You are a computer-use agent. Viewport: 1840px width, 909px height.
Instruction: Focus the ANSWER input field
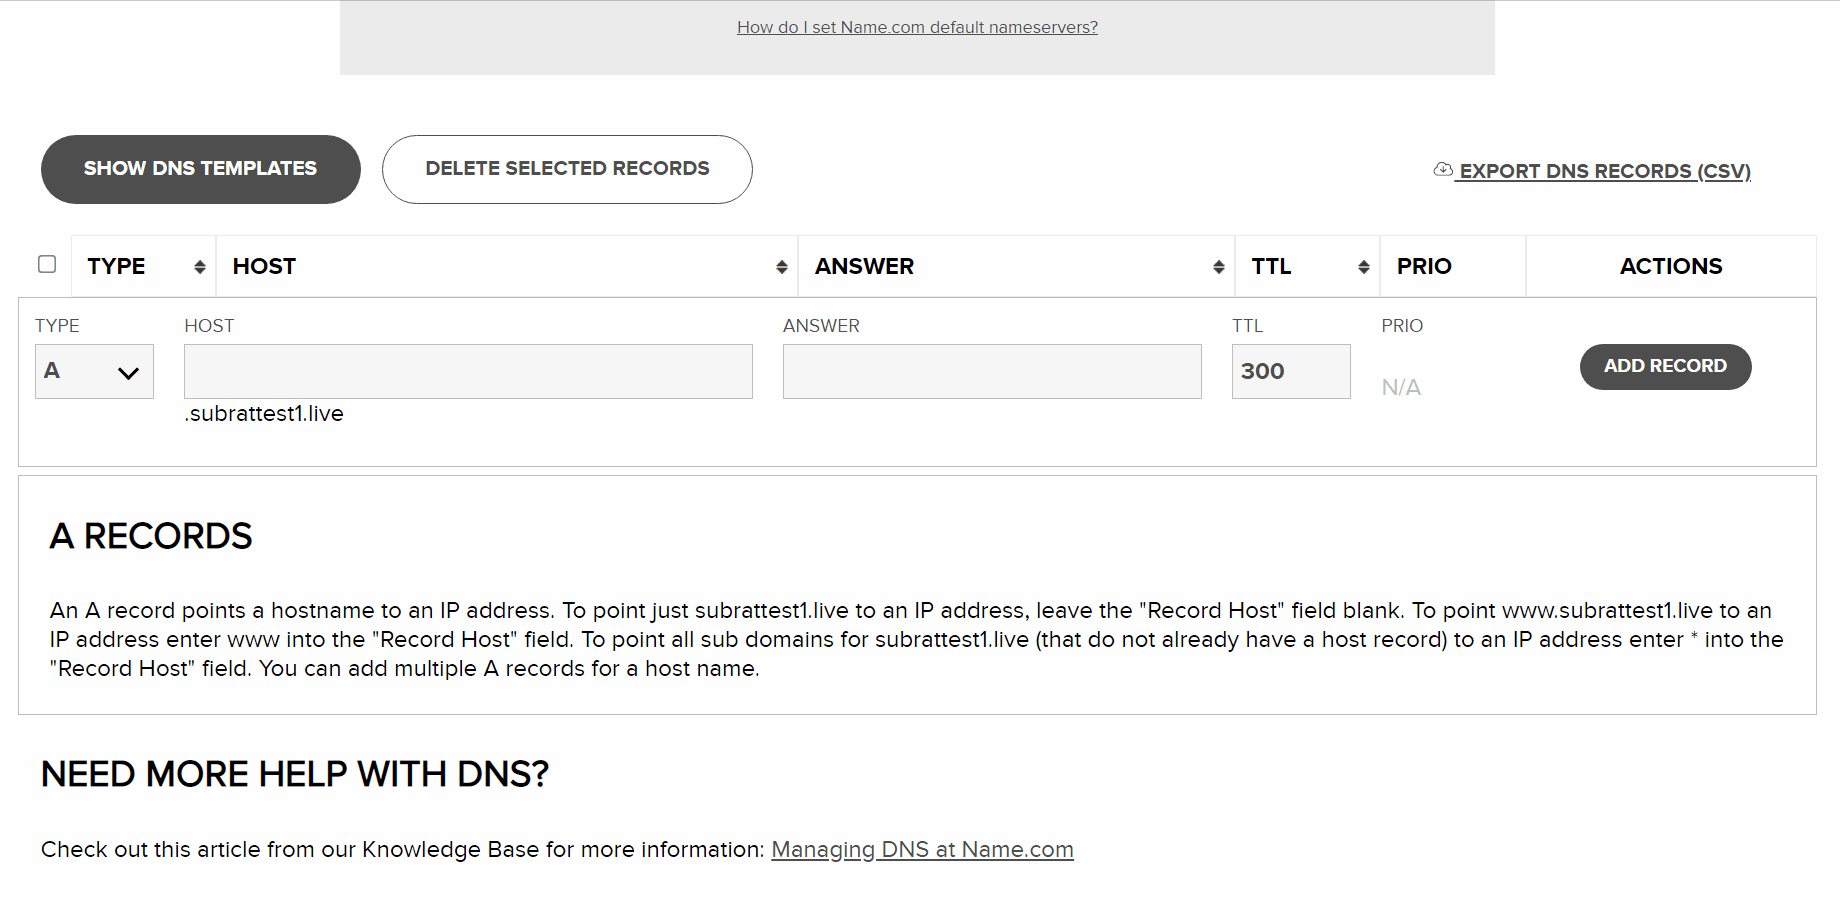point(992,371)
